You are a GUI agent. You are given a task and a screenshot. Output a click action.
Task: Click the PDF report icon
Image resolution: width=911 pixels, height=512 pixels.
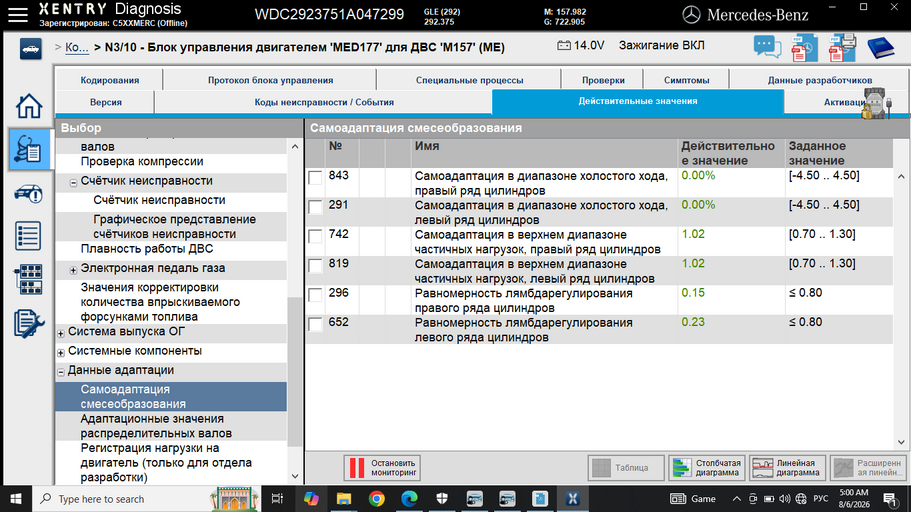pos(804,48)
